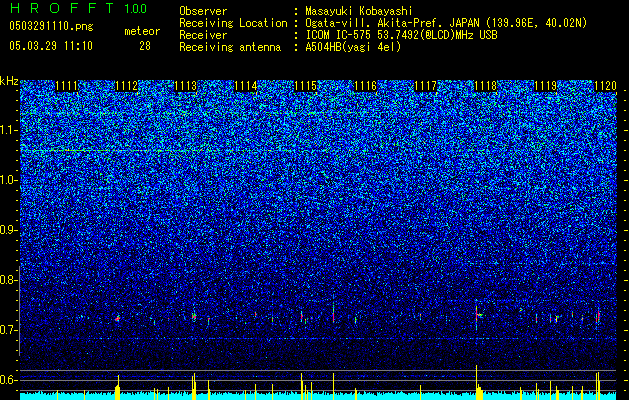Select the ICOM IC-575 53.7492 MHz USB text

pyautogui.click(x=402, y=35)
